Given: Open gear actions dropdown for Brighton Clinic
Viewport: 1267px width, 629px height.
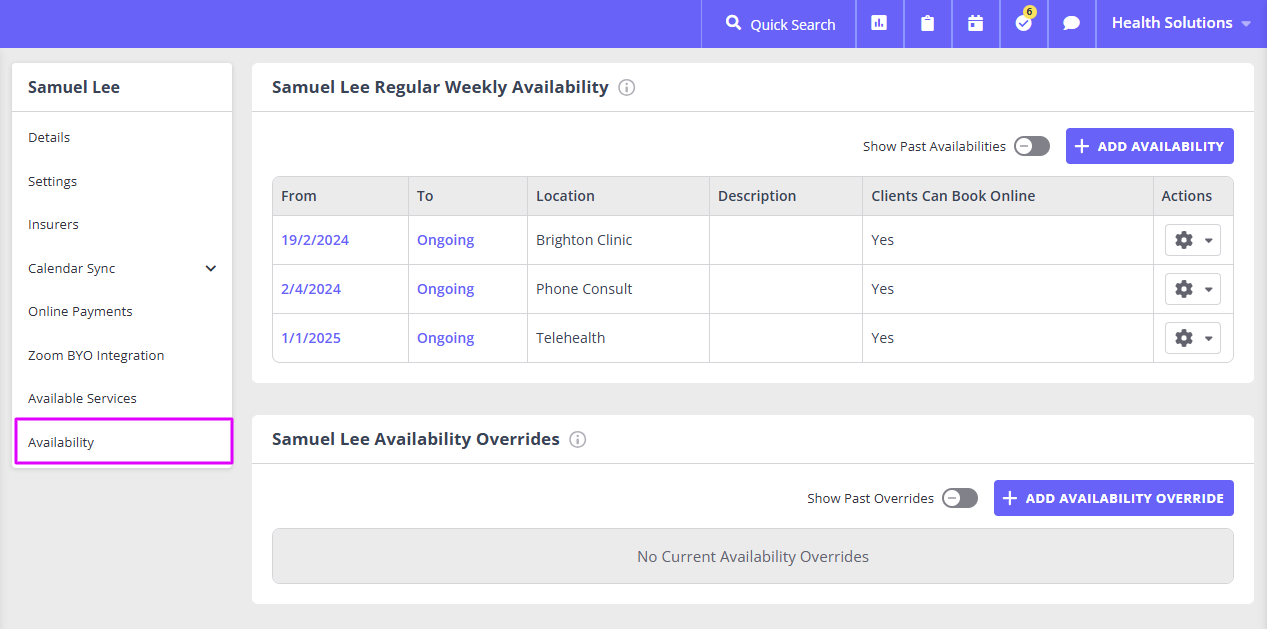Looking at the screenshot, I should (1192, 240).
